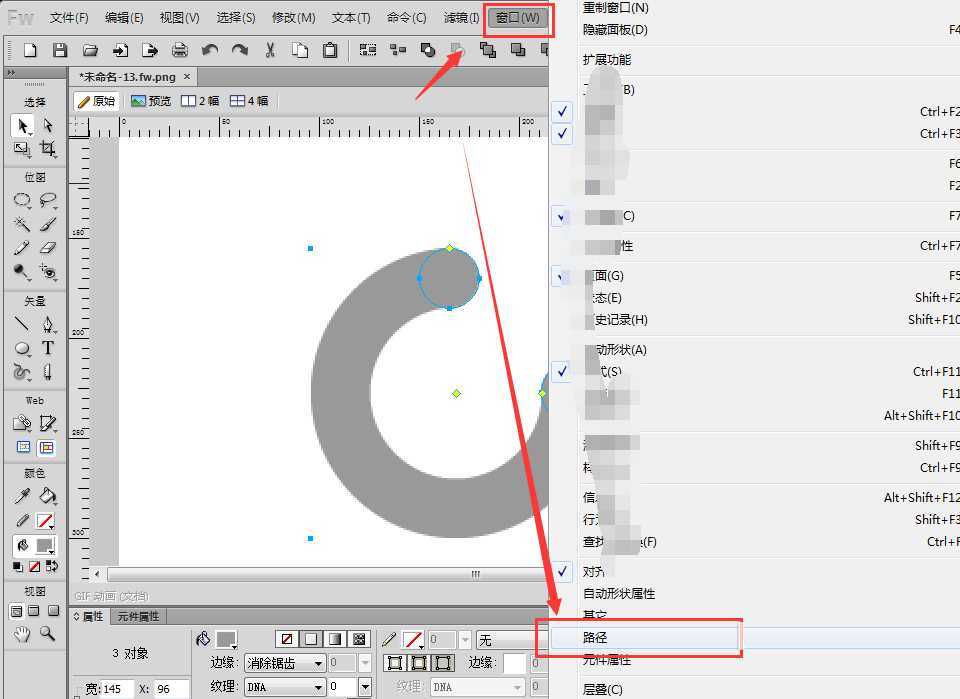Click the Cut scissors icon
Viewport: 960px width, 699px height.
coord(270,50)
